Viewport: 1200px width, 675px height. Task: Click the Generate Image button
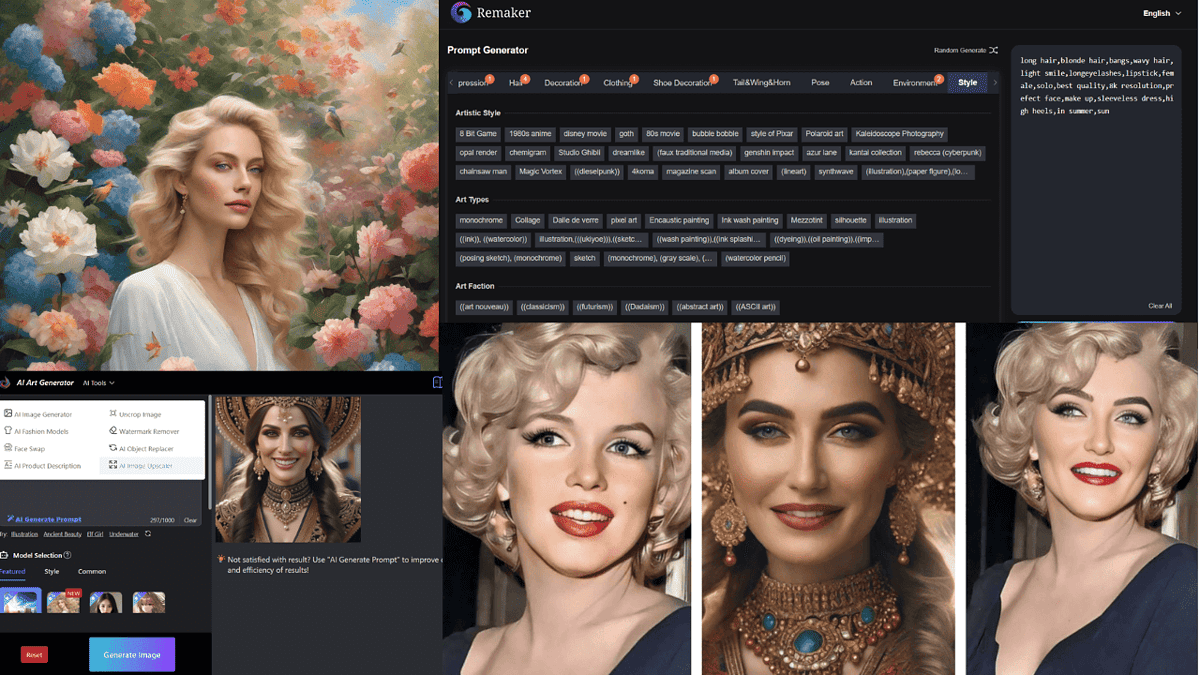click(131, 654)
